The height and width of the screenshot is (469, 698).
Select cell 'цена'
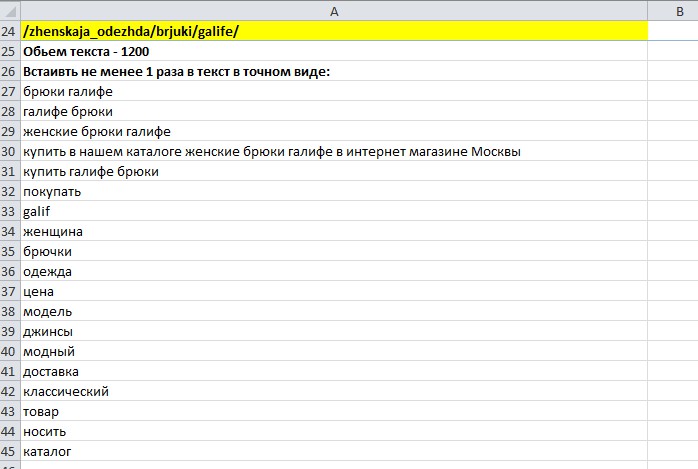tap(334, 291)
